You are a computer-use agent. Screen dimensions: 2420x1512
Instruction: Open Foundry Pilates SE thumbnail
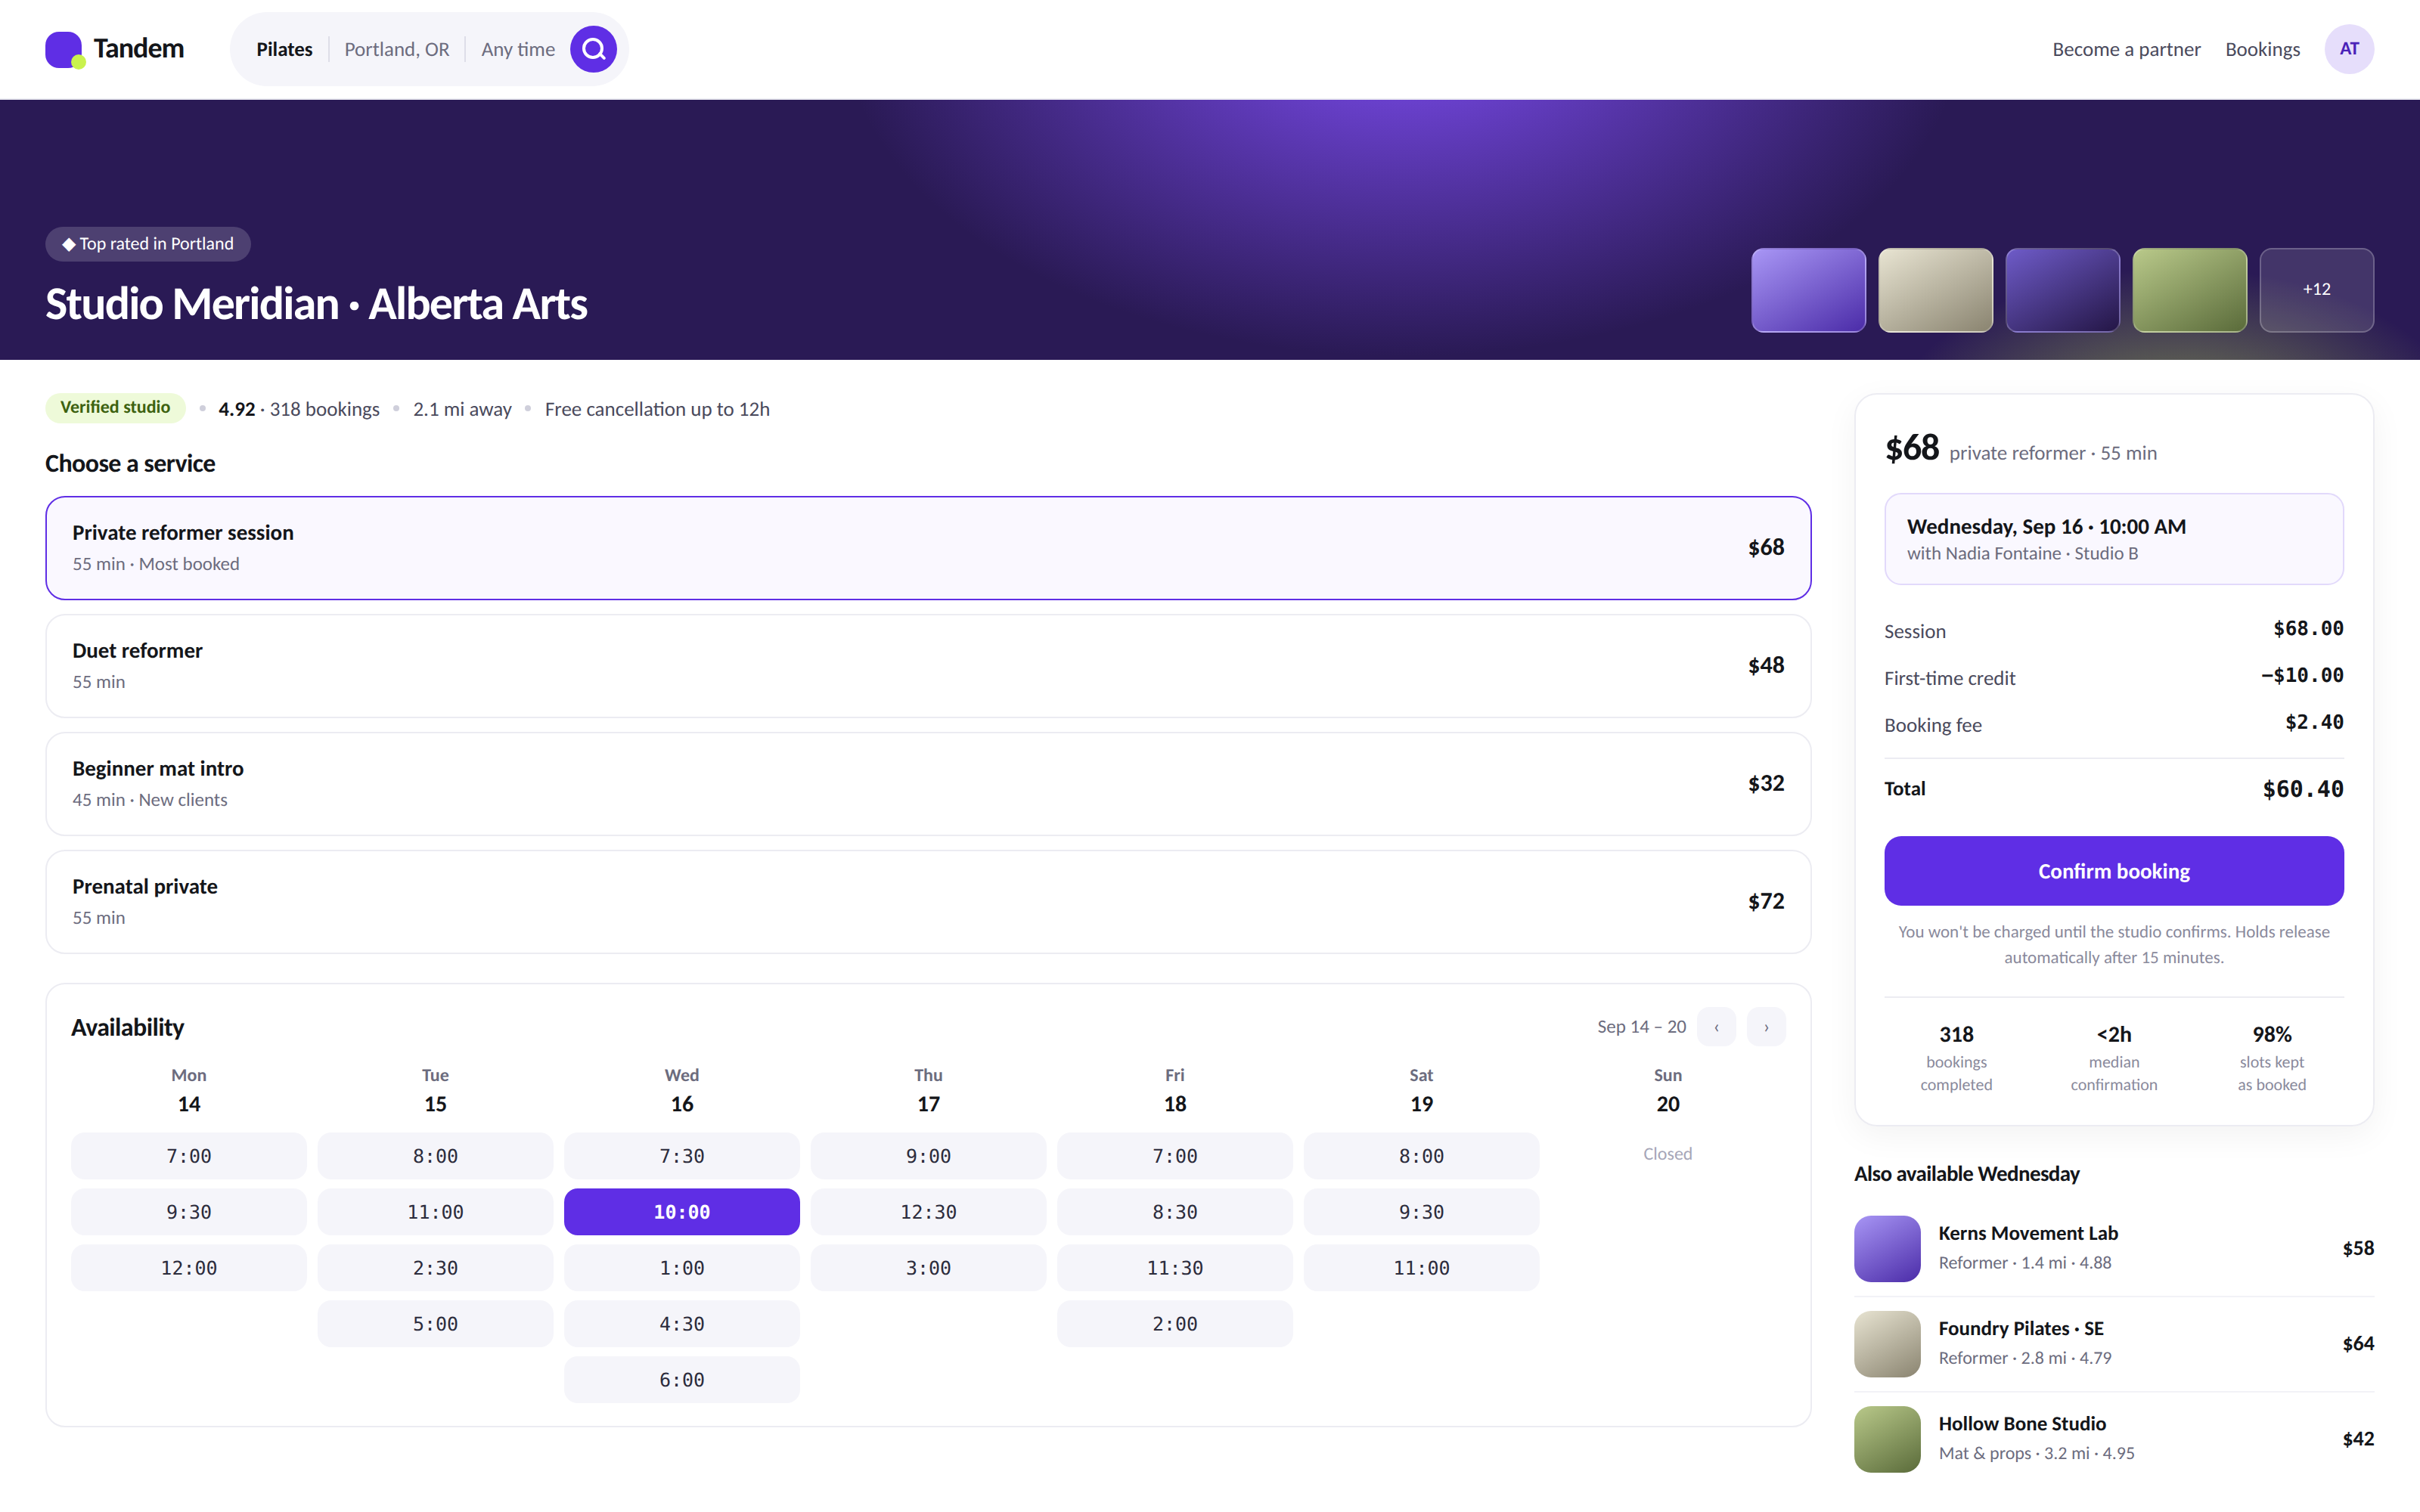coord(1887,1344)
